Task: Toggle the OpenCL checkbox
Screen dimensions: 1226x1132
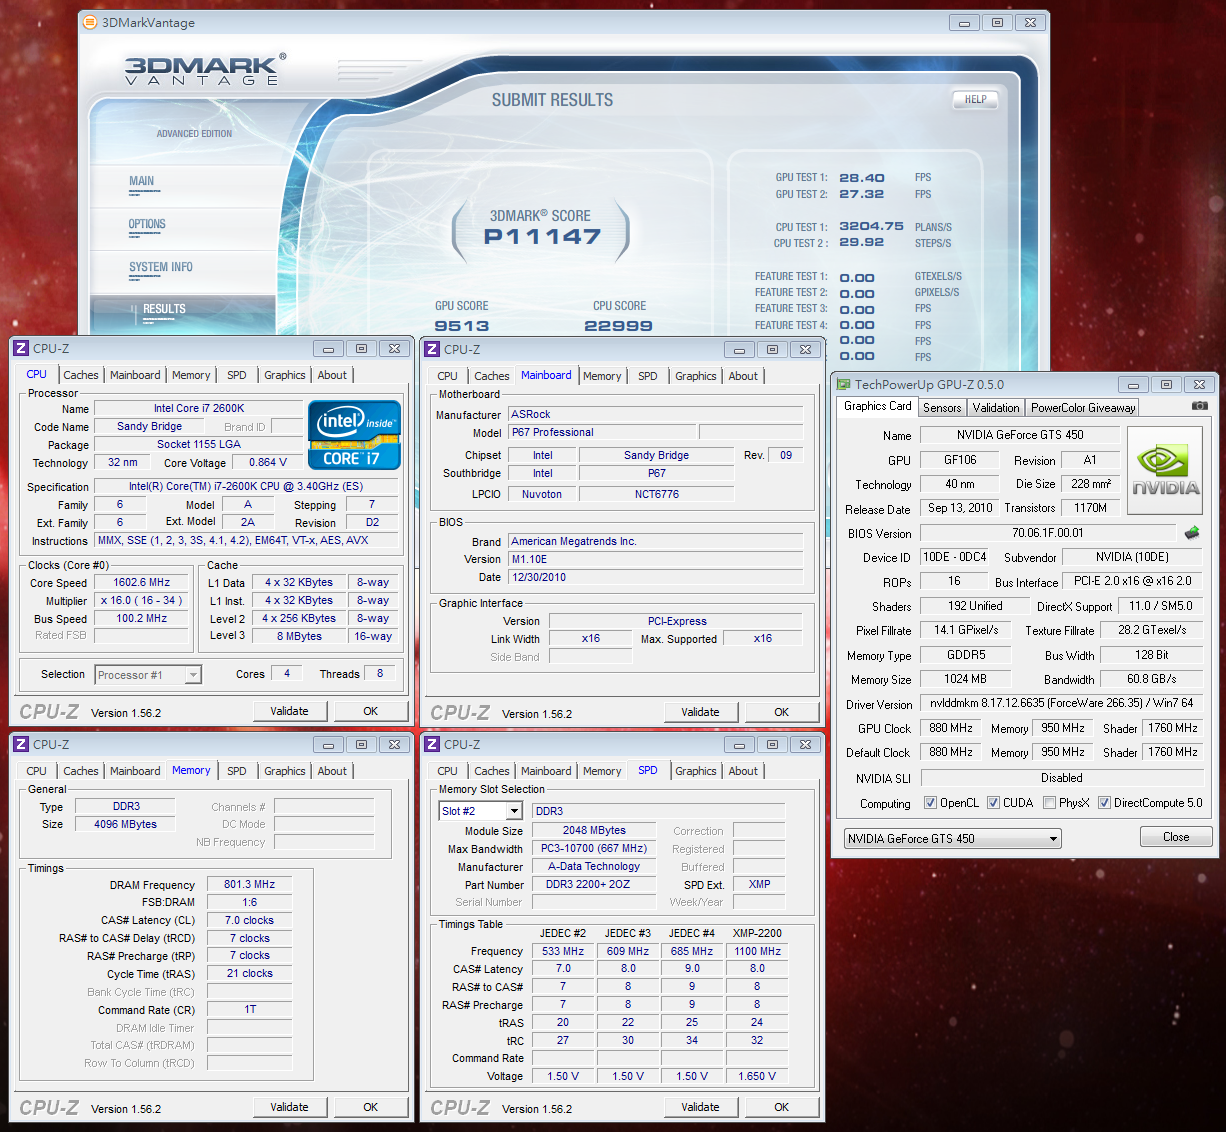Action: click(x=930, y=803)
